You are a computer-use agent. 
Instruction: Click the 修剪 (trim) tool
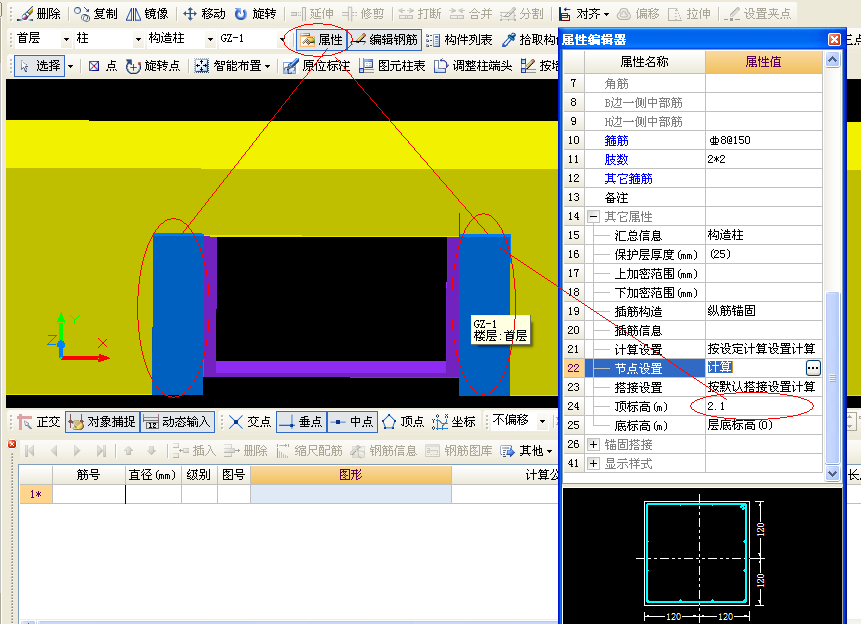pyautogui.click(x=363, y=14)
